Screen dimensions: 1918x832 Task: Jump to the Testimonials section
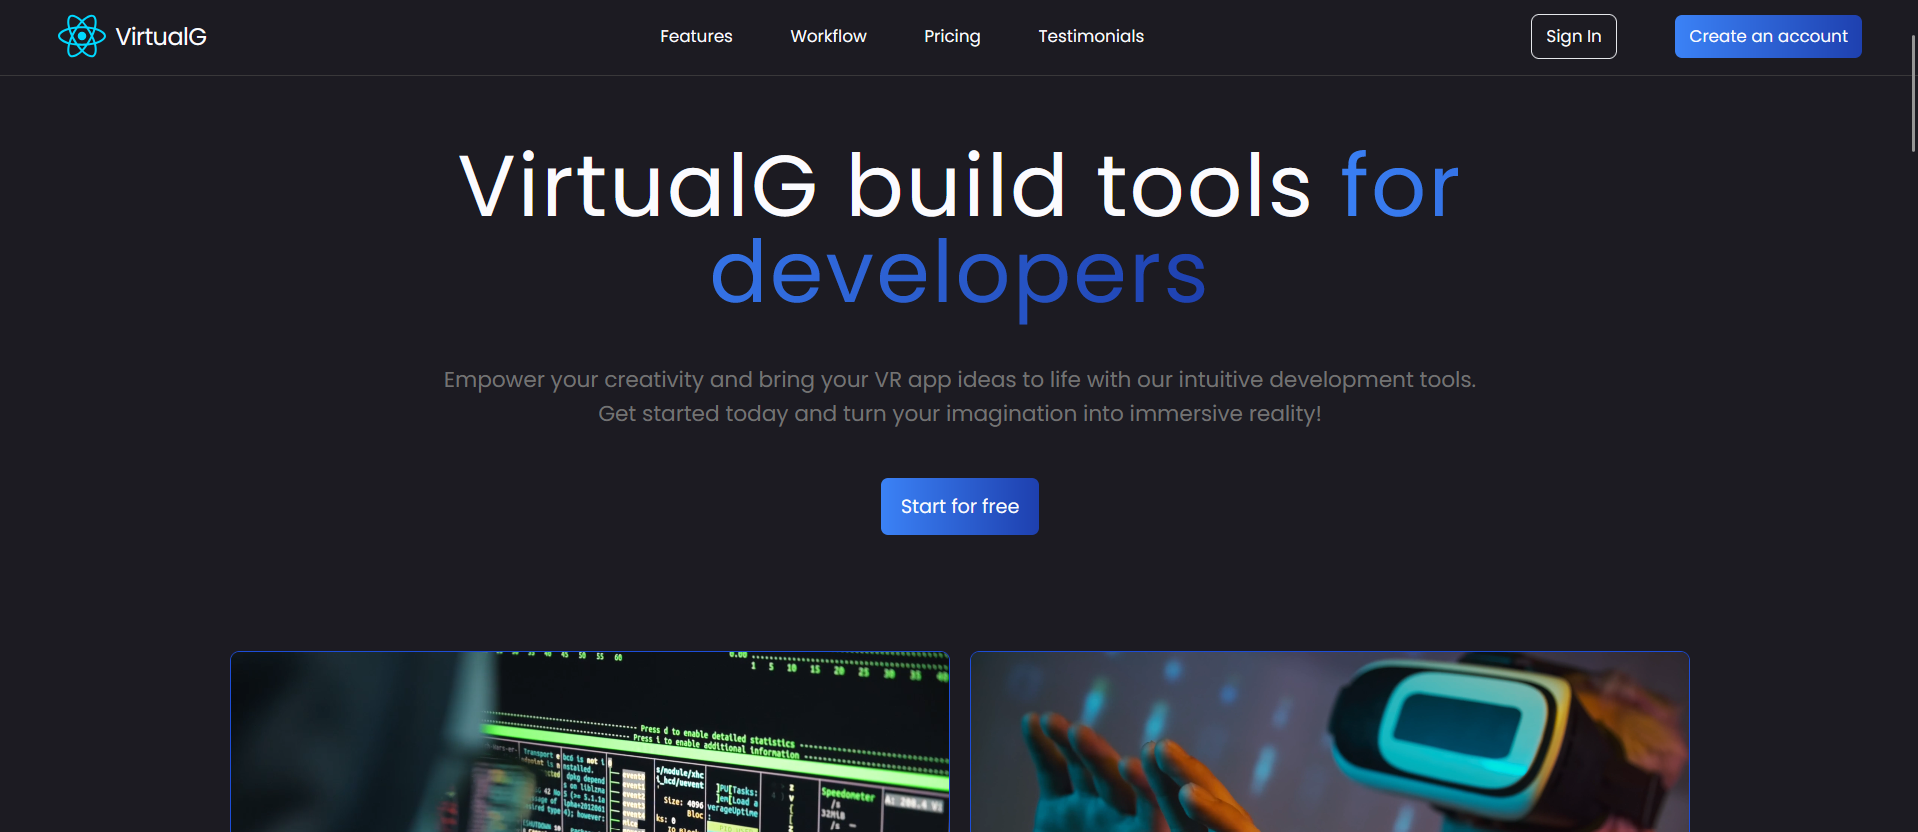[1090, 36]
